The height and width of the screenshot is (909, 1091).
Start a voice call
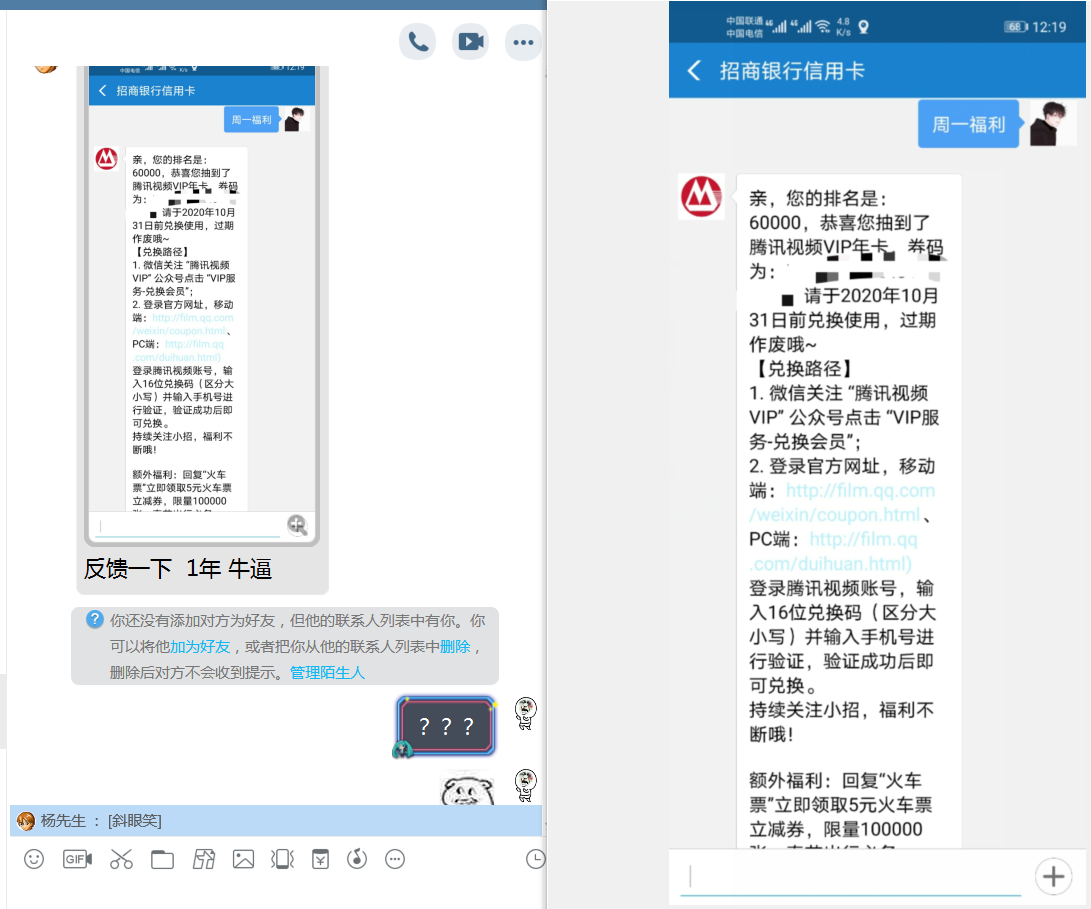(x=417, y=41)
